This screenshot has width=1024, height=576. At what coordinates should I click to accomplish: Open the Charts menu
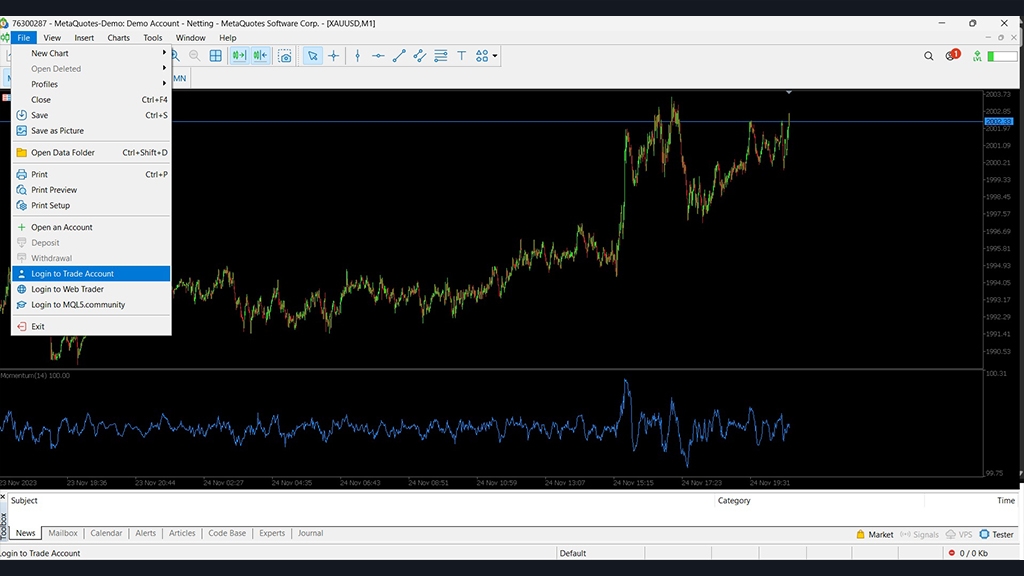[118, 38]
